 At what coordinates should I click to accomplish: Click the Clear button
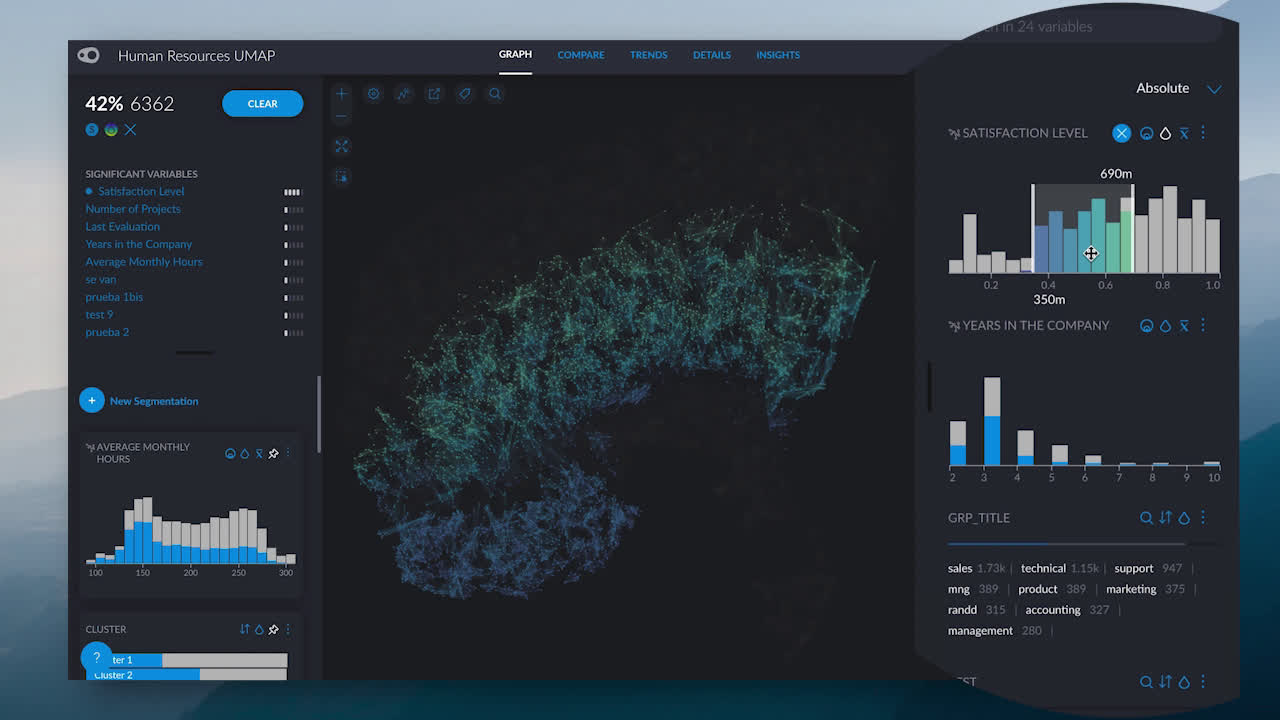pyautogui.click(x=262, y=104)
